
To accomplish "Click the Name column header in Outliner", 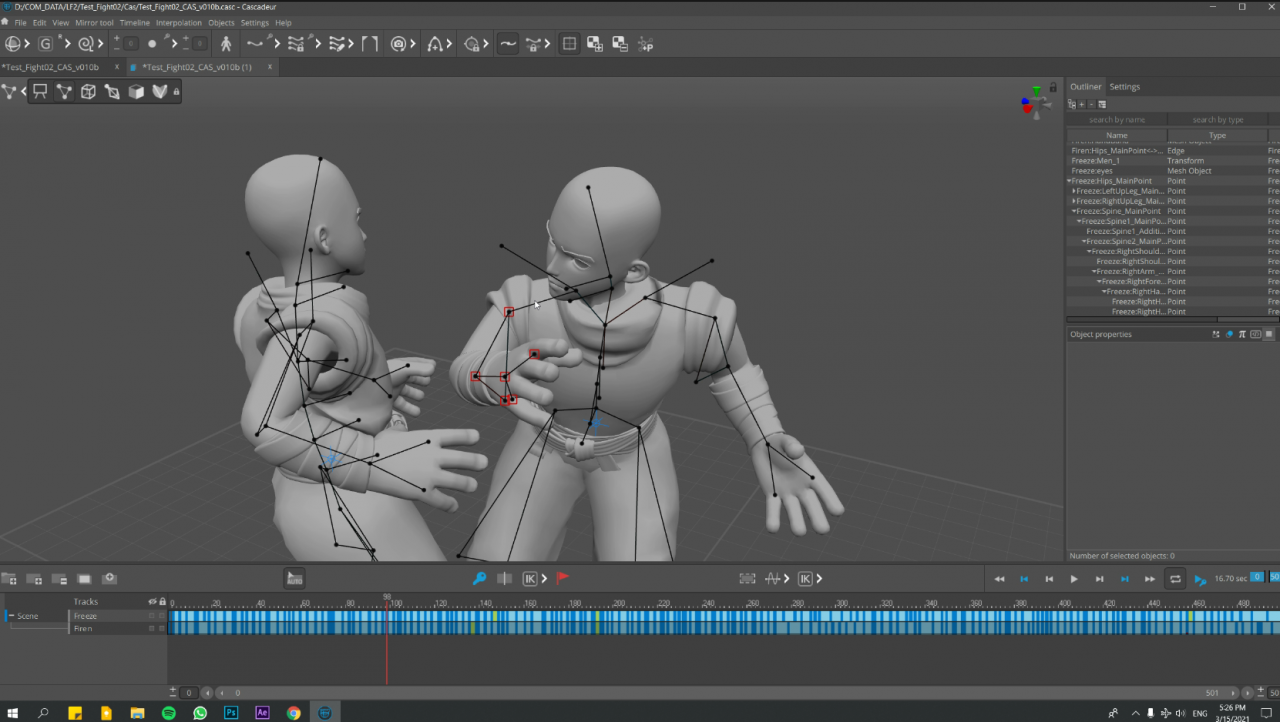I will pyautogui.click(x=1116, y=135).
